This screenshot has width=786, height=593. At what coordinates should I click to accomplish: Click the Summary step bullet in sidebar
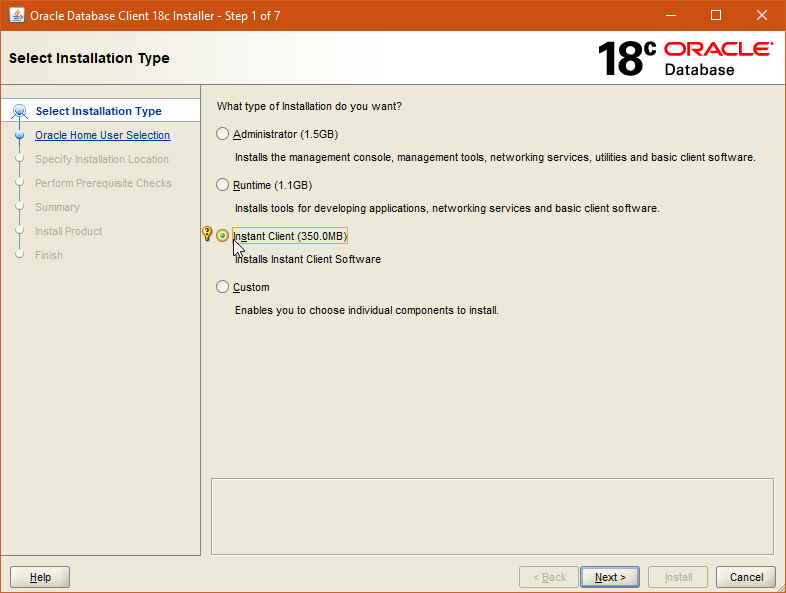coord(20,207)
